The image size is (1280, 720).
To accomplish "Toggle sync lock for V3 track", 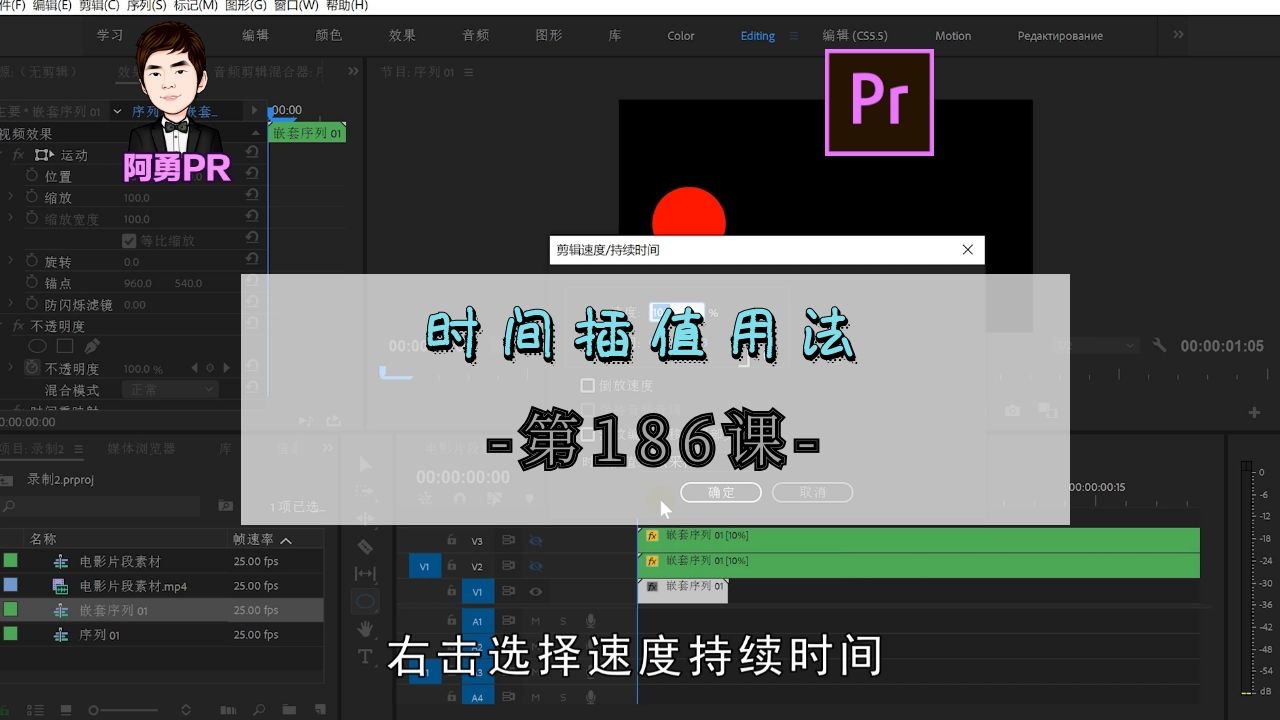I will [x=508, y=541].
